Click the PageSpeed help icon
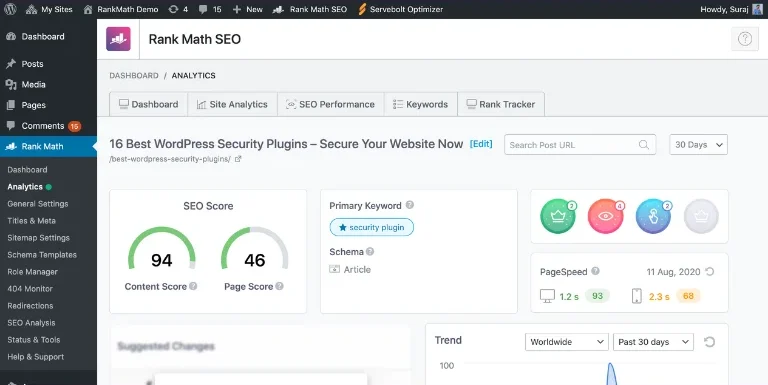Screen dimensions: 768x385 [x=595, y=271]
